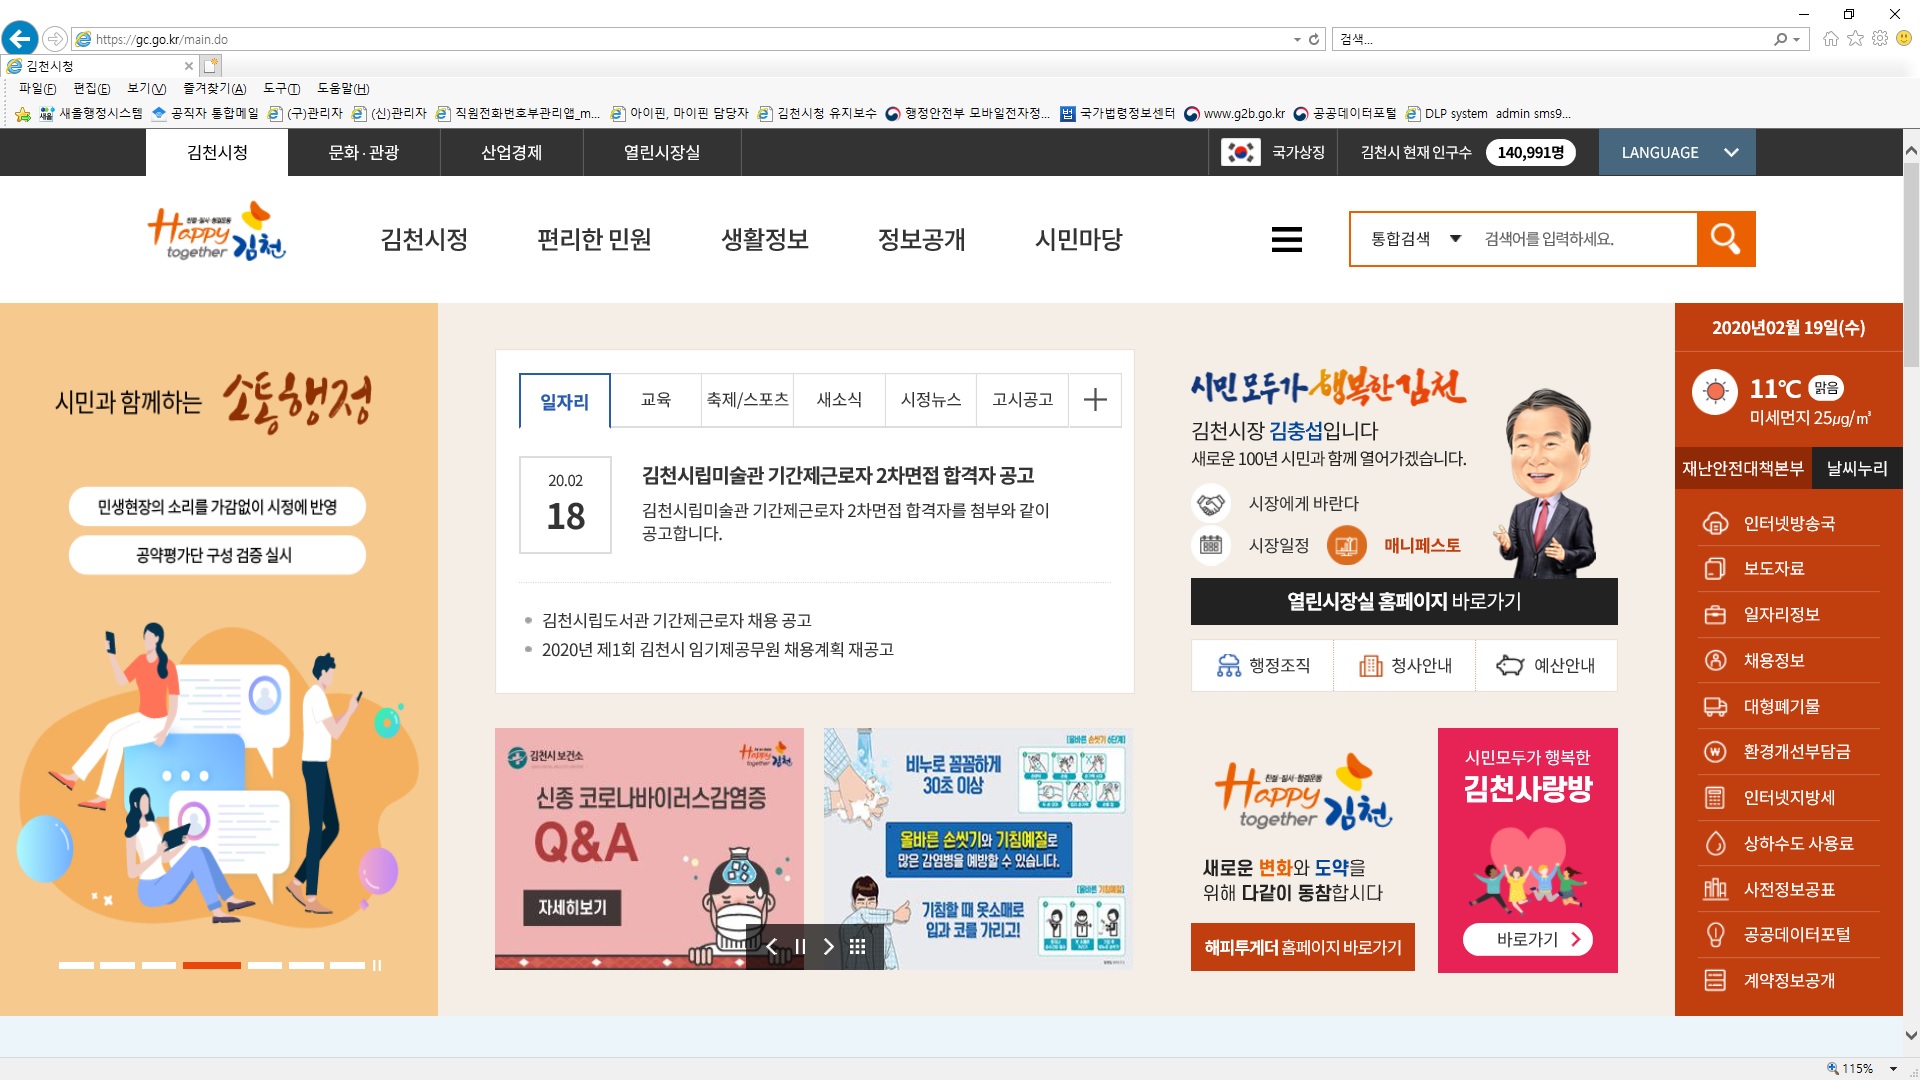The image size is (1920, 1080).
Task: Open 김천시립도서관 기간제근로자 채용 공고 link
Action: pyautogui.click(x=676, y=621)
